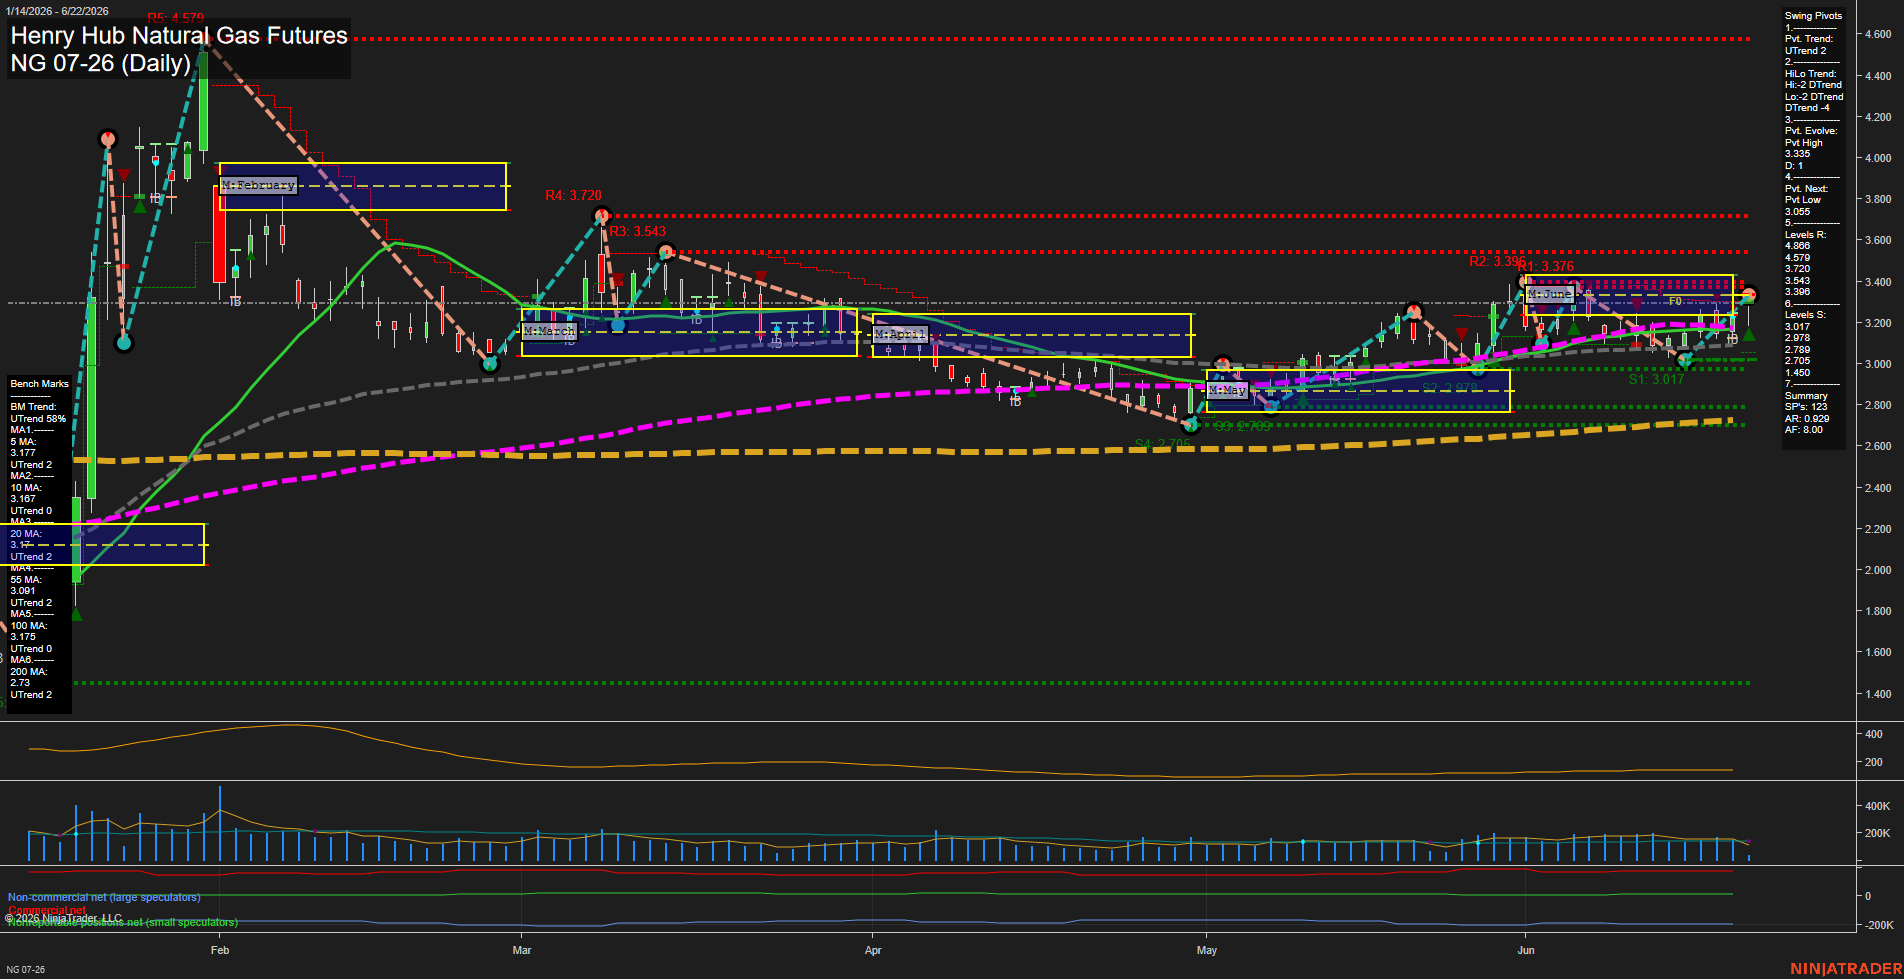This screenshot has width=1904, height=979.
Task: Click the Summary SP's: 123 entry
Action: coord(1806,401)
